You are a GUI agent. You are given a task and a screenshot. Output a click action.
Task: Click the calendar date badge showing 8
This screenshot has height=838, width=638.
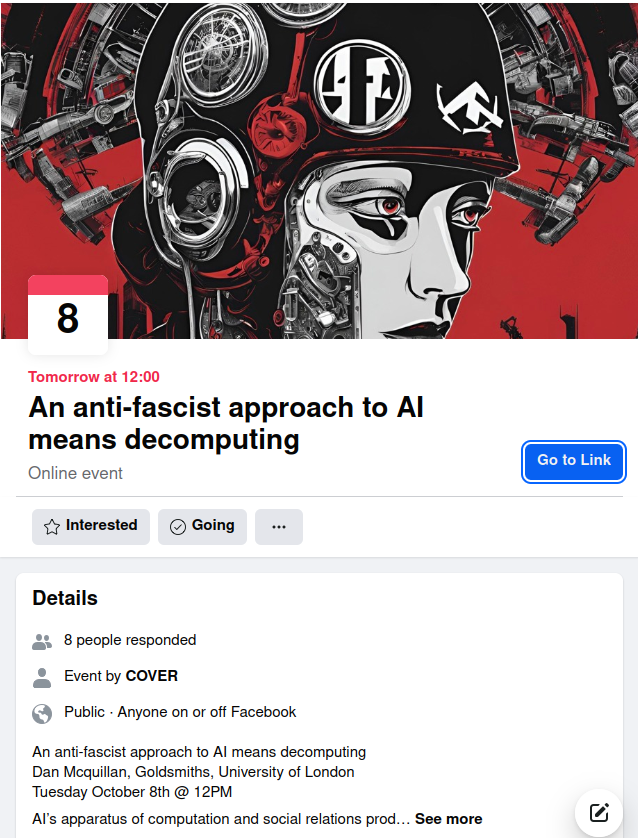(x=68, y=315)
